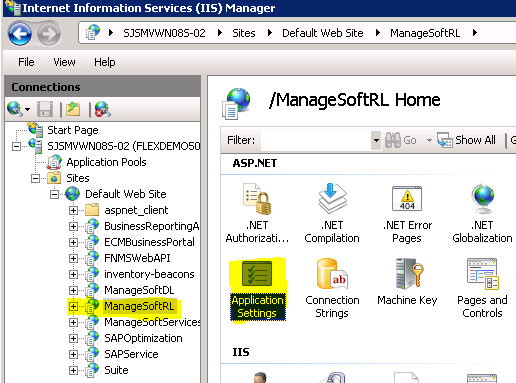
Task: Click ManageSoftRL in the address breadcrumb
Action: tap(425, 33)
